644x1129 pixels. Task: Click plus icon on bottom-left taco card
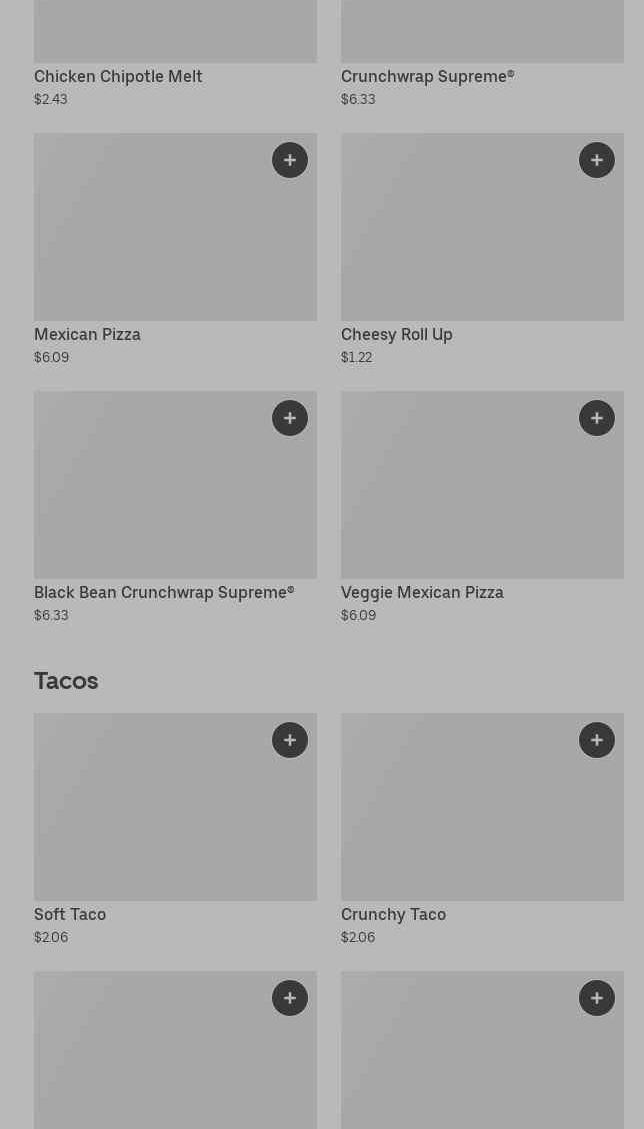(290, 998)
